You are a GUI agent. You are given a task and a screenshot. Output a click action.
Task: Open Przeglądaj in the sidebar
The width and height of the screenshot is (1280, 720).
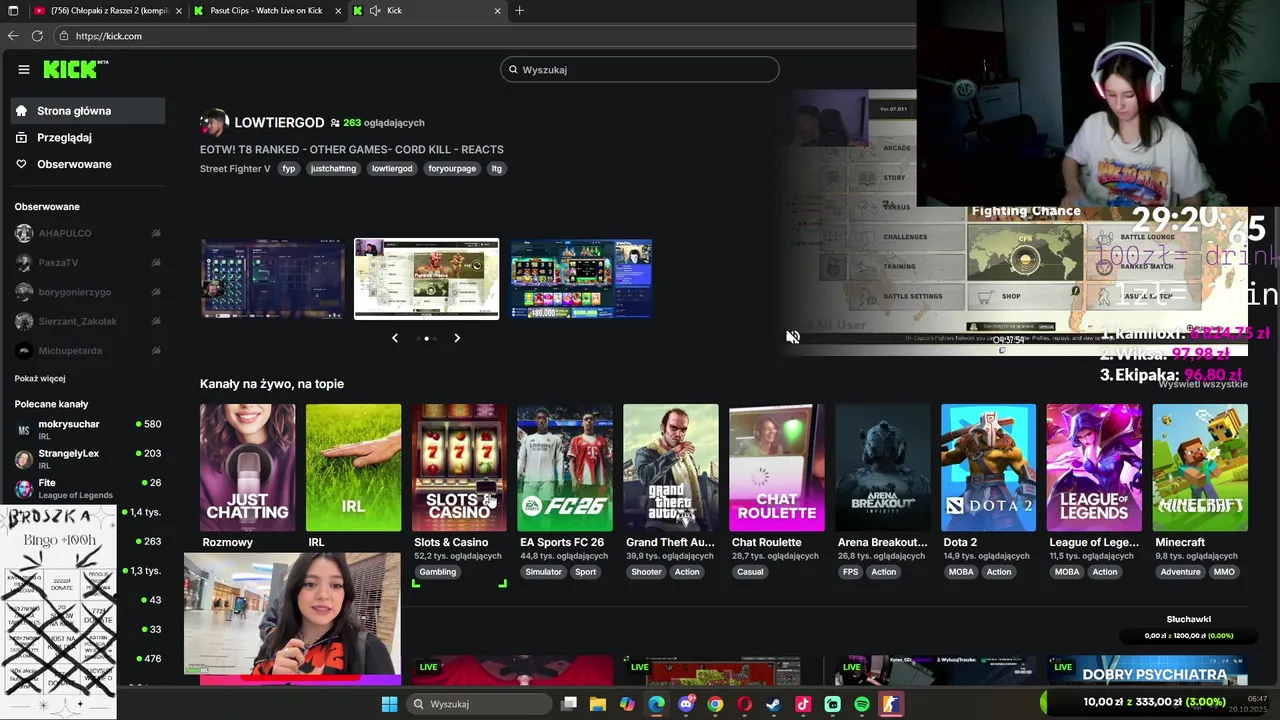[x=88, y=137]
